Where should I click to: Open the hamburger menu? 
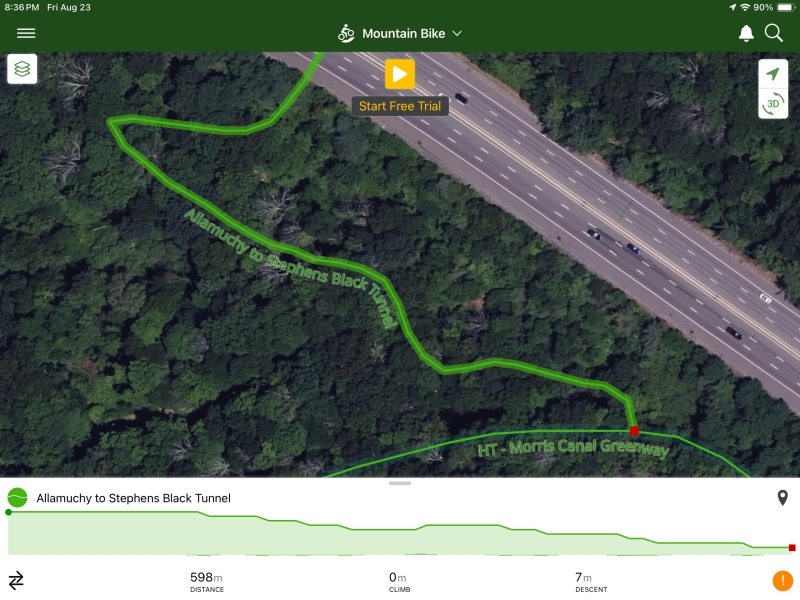(x=26, y=33)
